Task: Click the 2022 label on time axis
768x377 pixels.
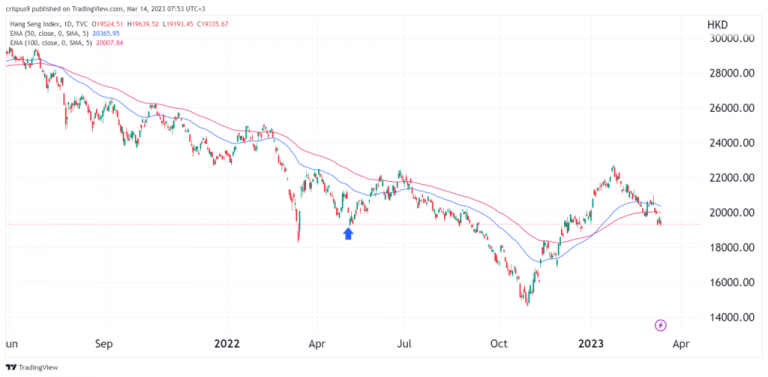Action: (x=227, y=344)
